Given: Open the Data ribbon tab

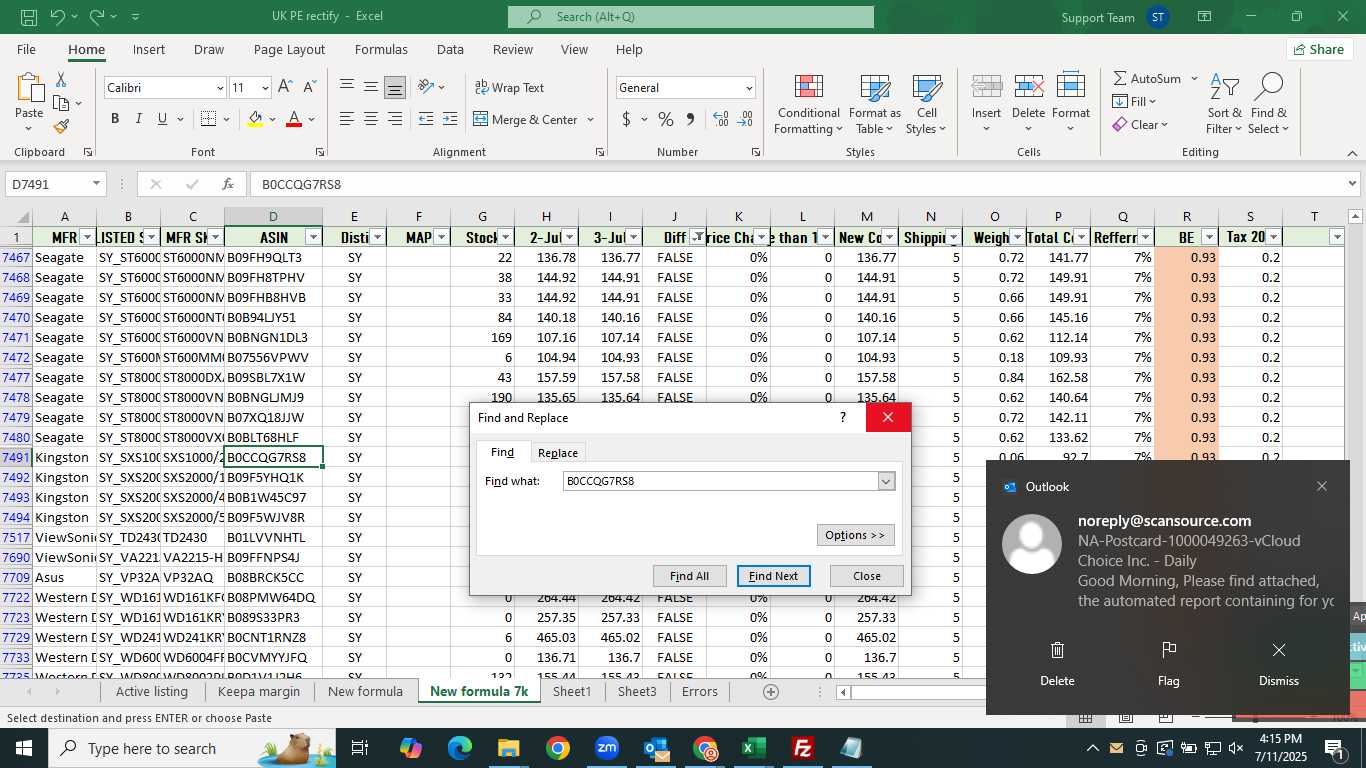Looking at the screenshot, I should [x=450, y=49].
